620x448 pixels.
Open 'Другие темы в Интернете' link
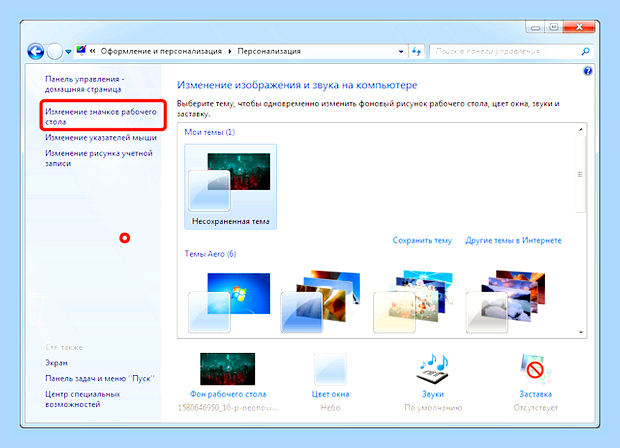coord(513,240)
